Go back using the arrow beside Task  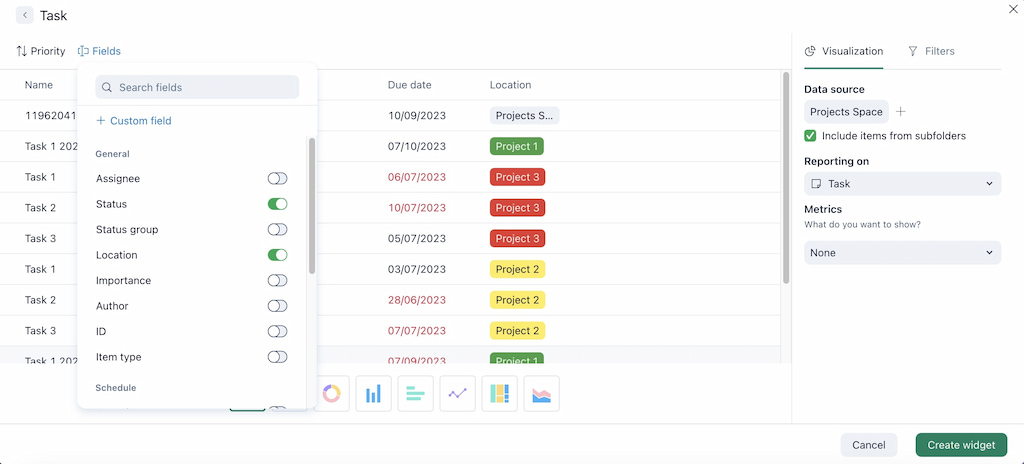tap(25, 15)
